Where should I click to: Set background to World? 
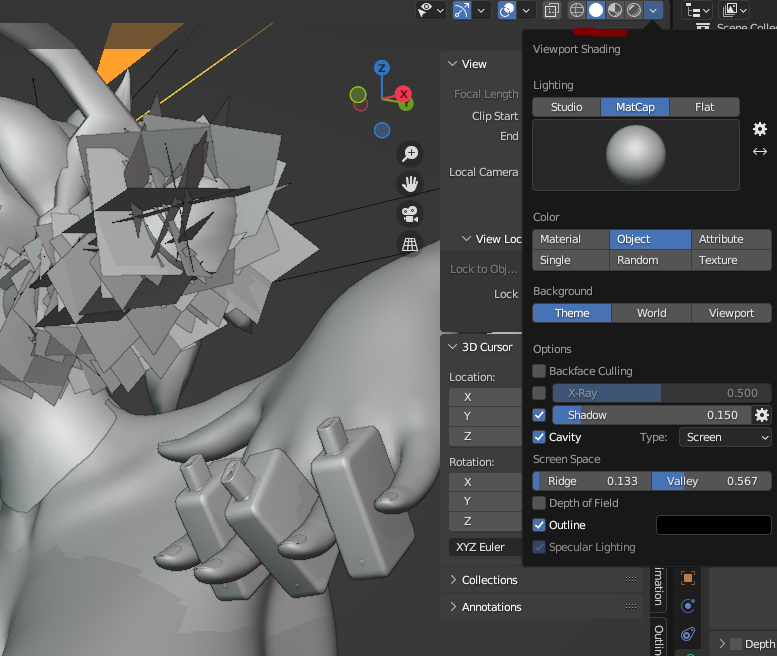[651, 313]
